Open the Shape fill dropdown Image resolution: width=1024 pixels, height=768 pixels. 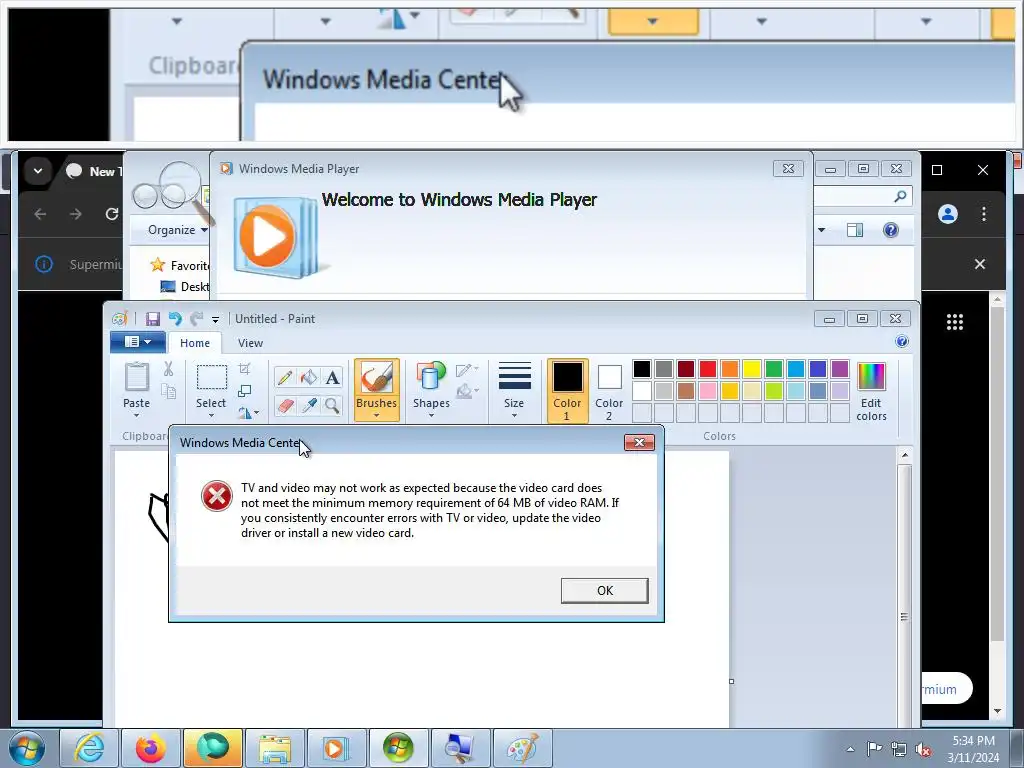[x=466, y=391]
